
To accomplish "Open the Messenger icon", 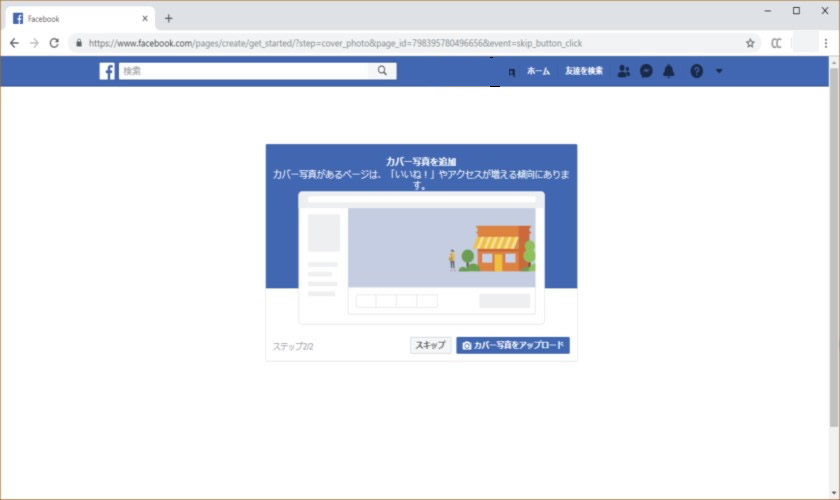I will (x=647, y=71).
